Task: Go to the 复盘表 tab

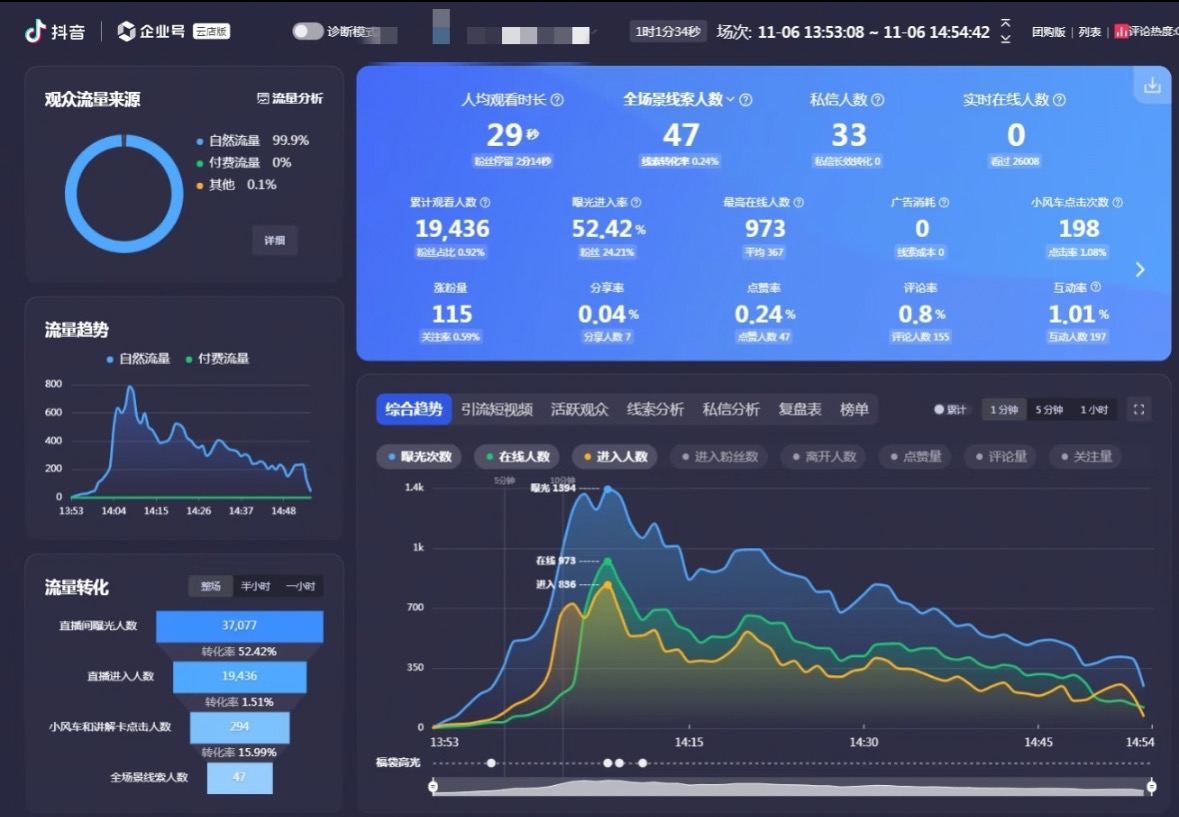Action: (x=800, y=410)
